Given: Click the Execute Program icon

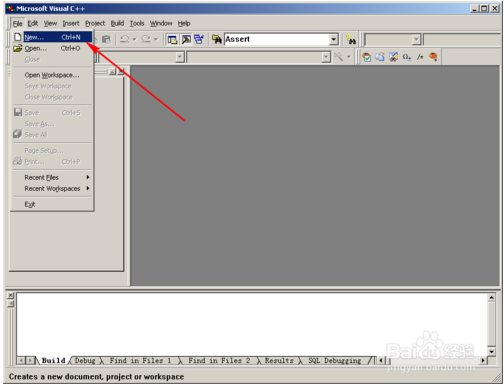Looking at the screenshot, I should pyautogui.click(x=406, y=57).
